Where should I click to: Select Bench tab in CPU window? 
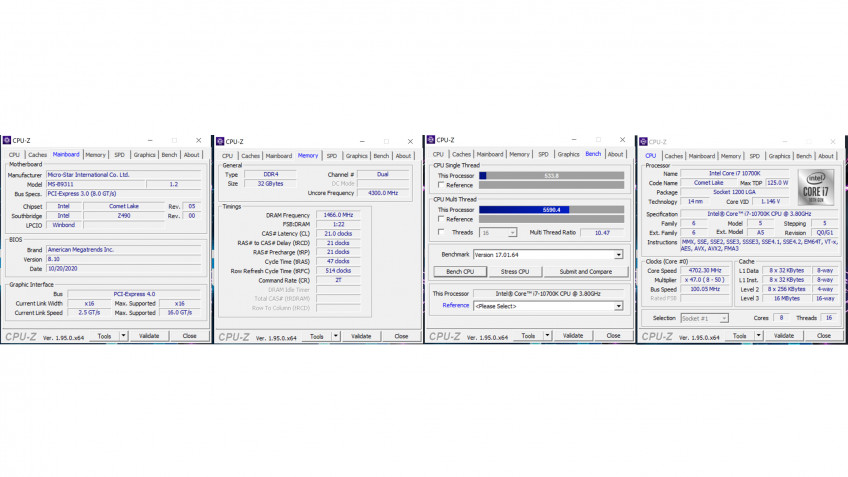(804, 156)
